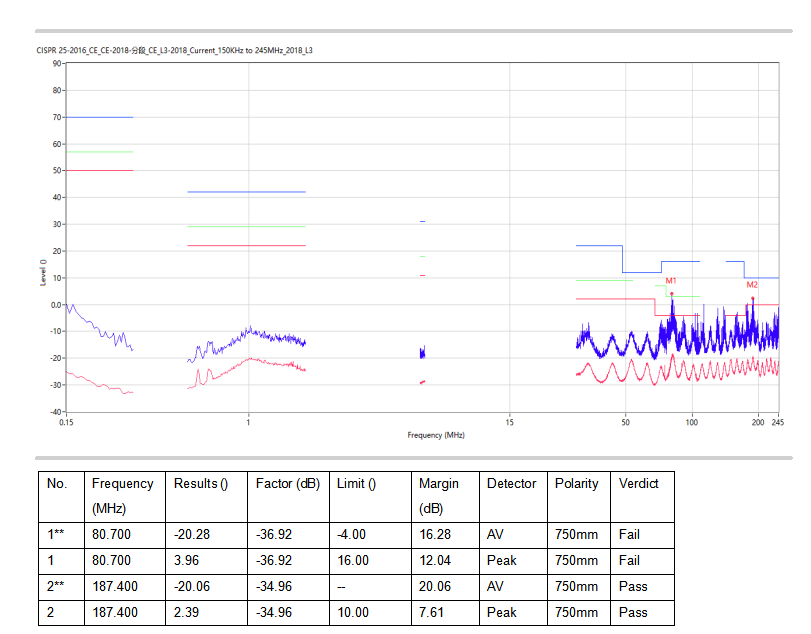Click the limit value '16.00'

point(353,560)
